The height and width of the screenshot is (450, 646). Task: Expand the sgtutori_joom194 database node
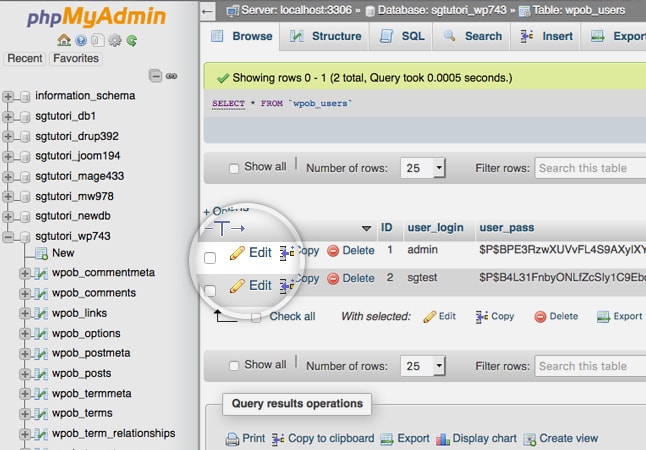pyautogui.click(x=7, y=157)
